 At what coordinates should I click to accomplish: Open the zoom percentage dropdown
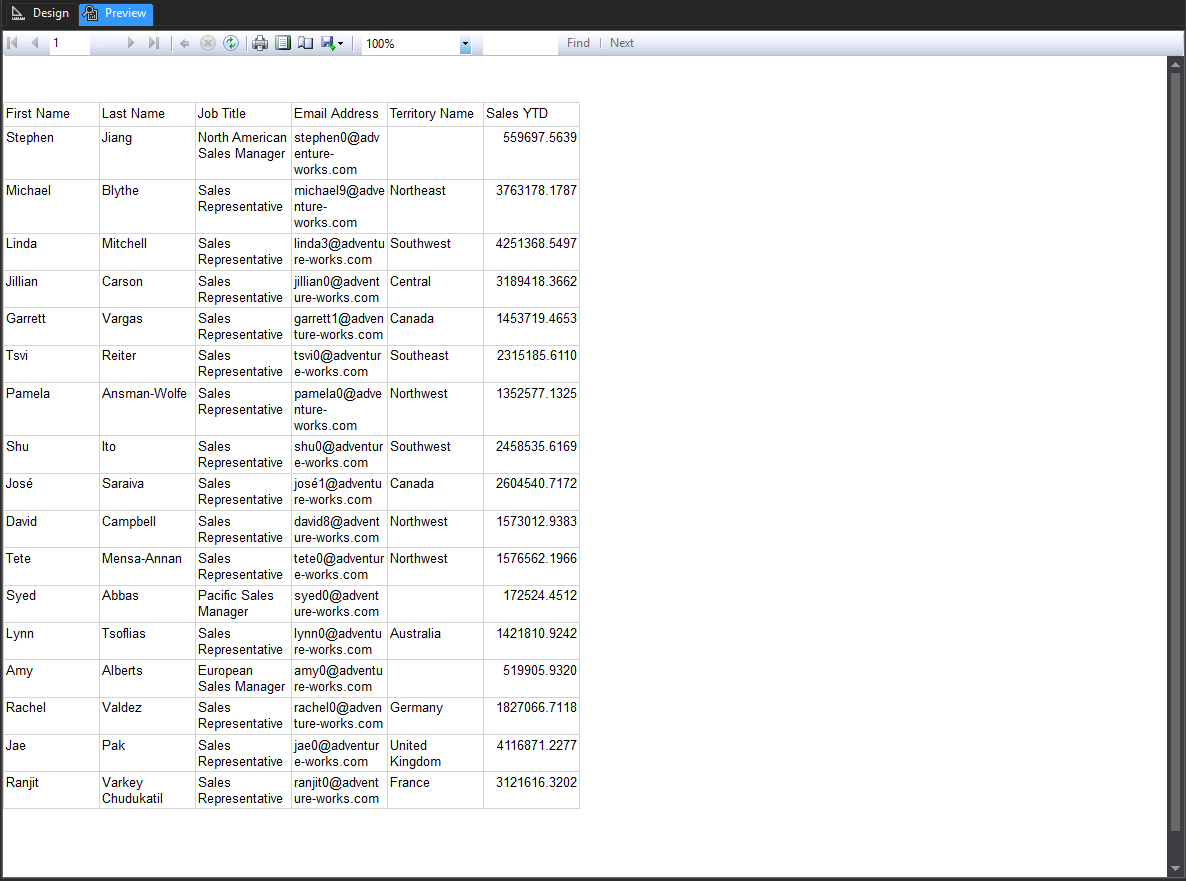(464, 43)
